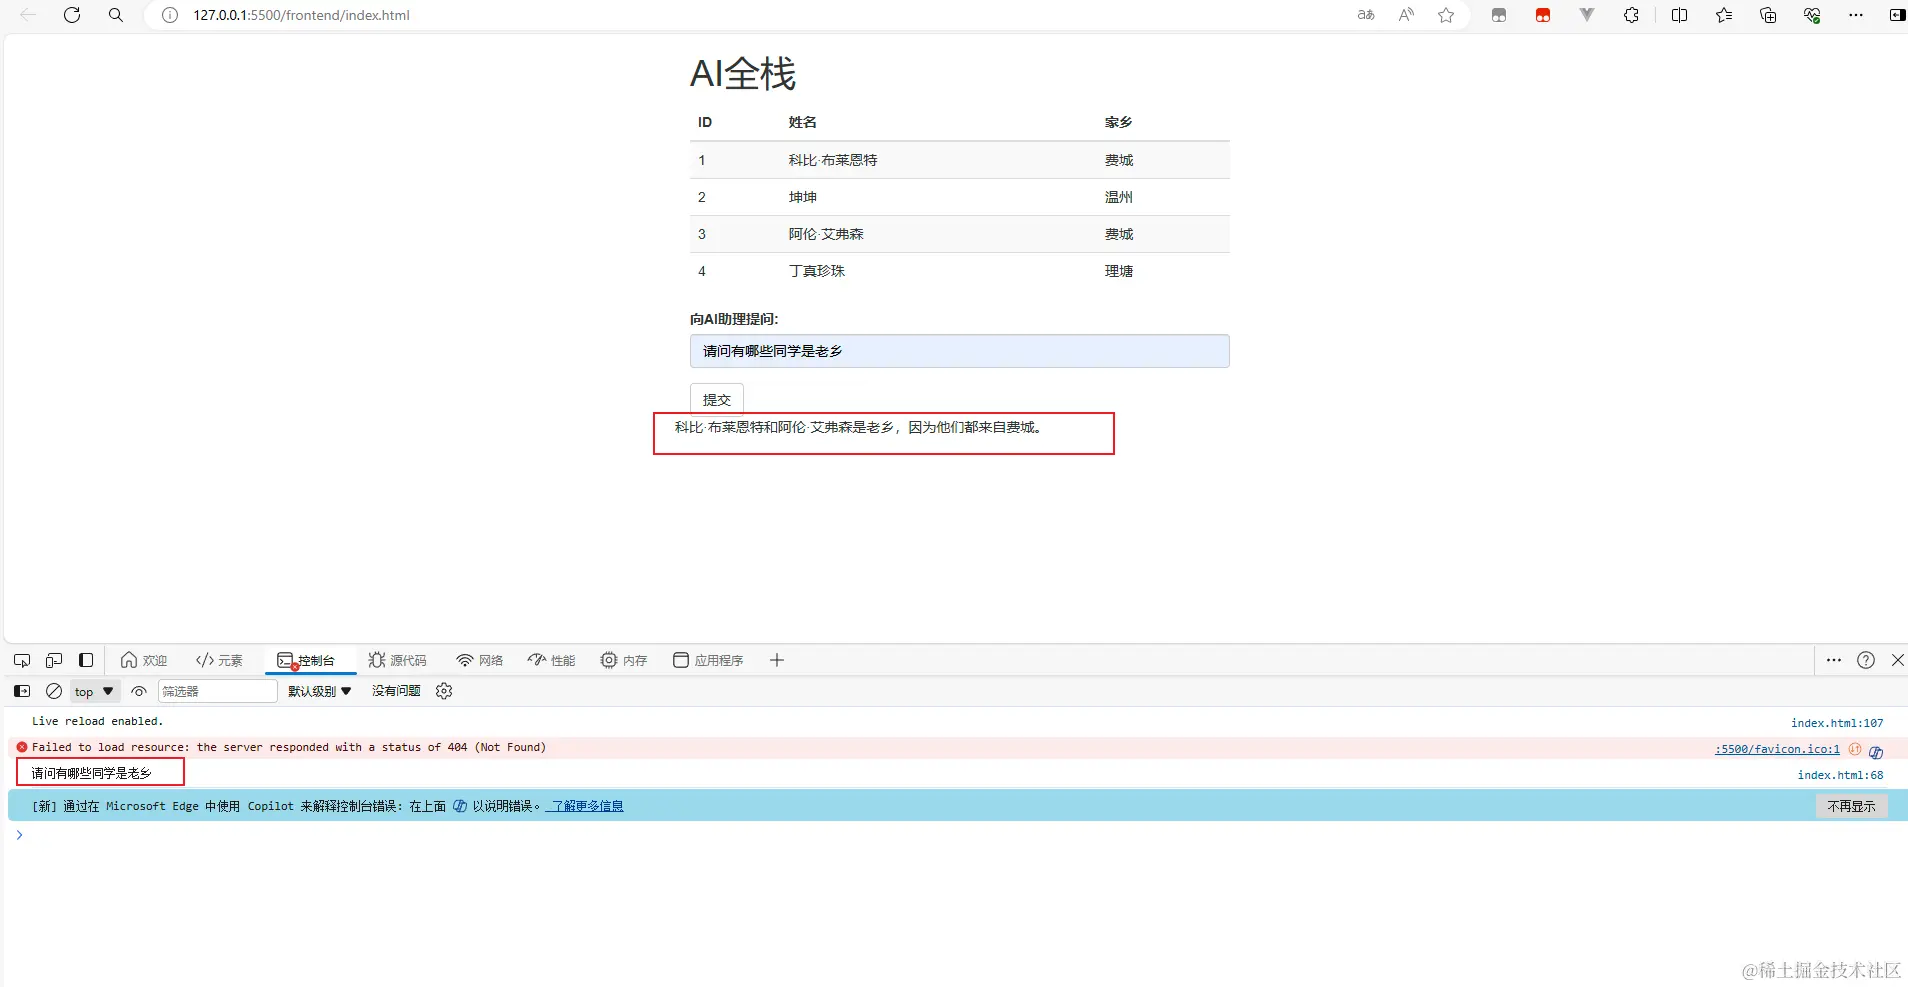Open the gray Tampermonkey extension icon

click(1498, 15)
